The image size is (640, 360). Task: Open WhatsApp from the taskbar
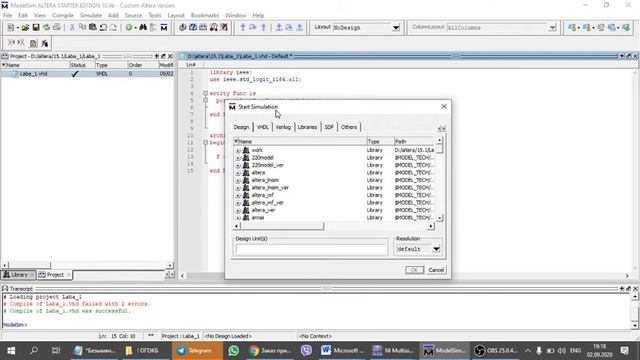tap(233, 351)
